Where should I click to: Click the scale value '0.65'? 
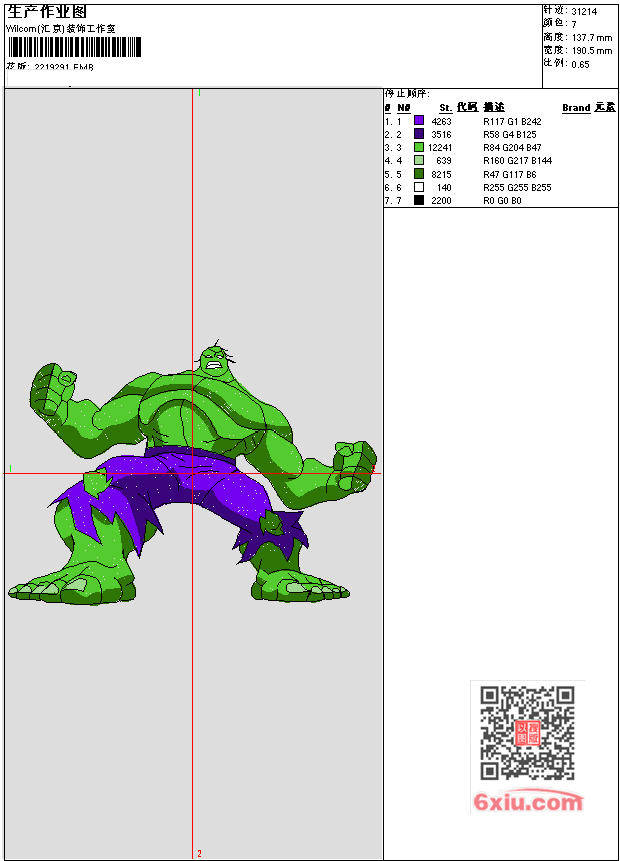580,65
